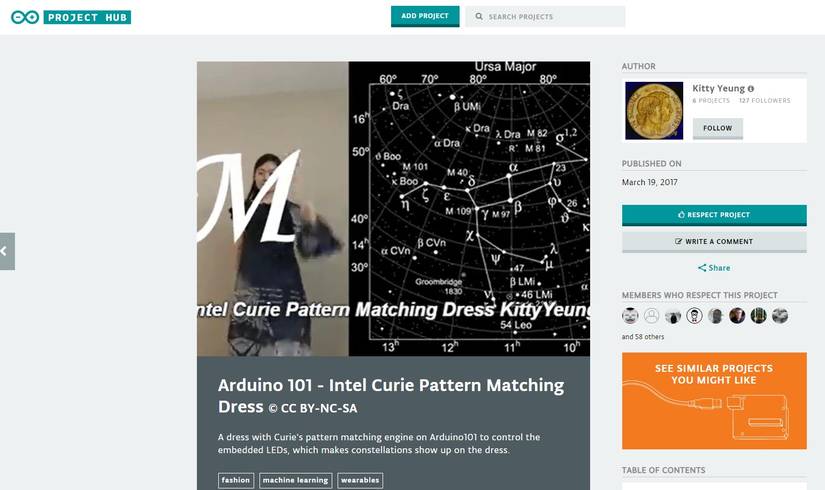This screenshot has width=825, height=490.
Task: Click the March 19, 2017 date
Action: [650, 182]
